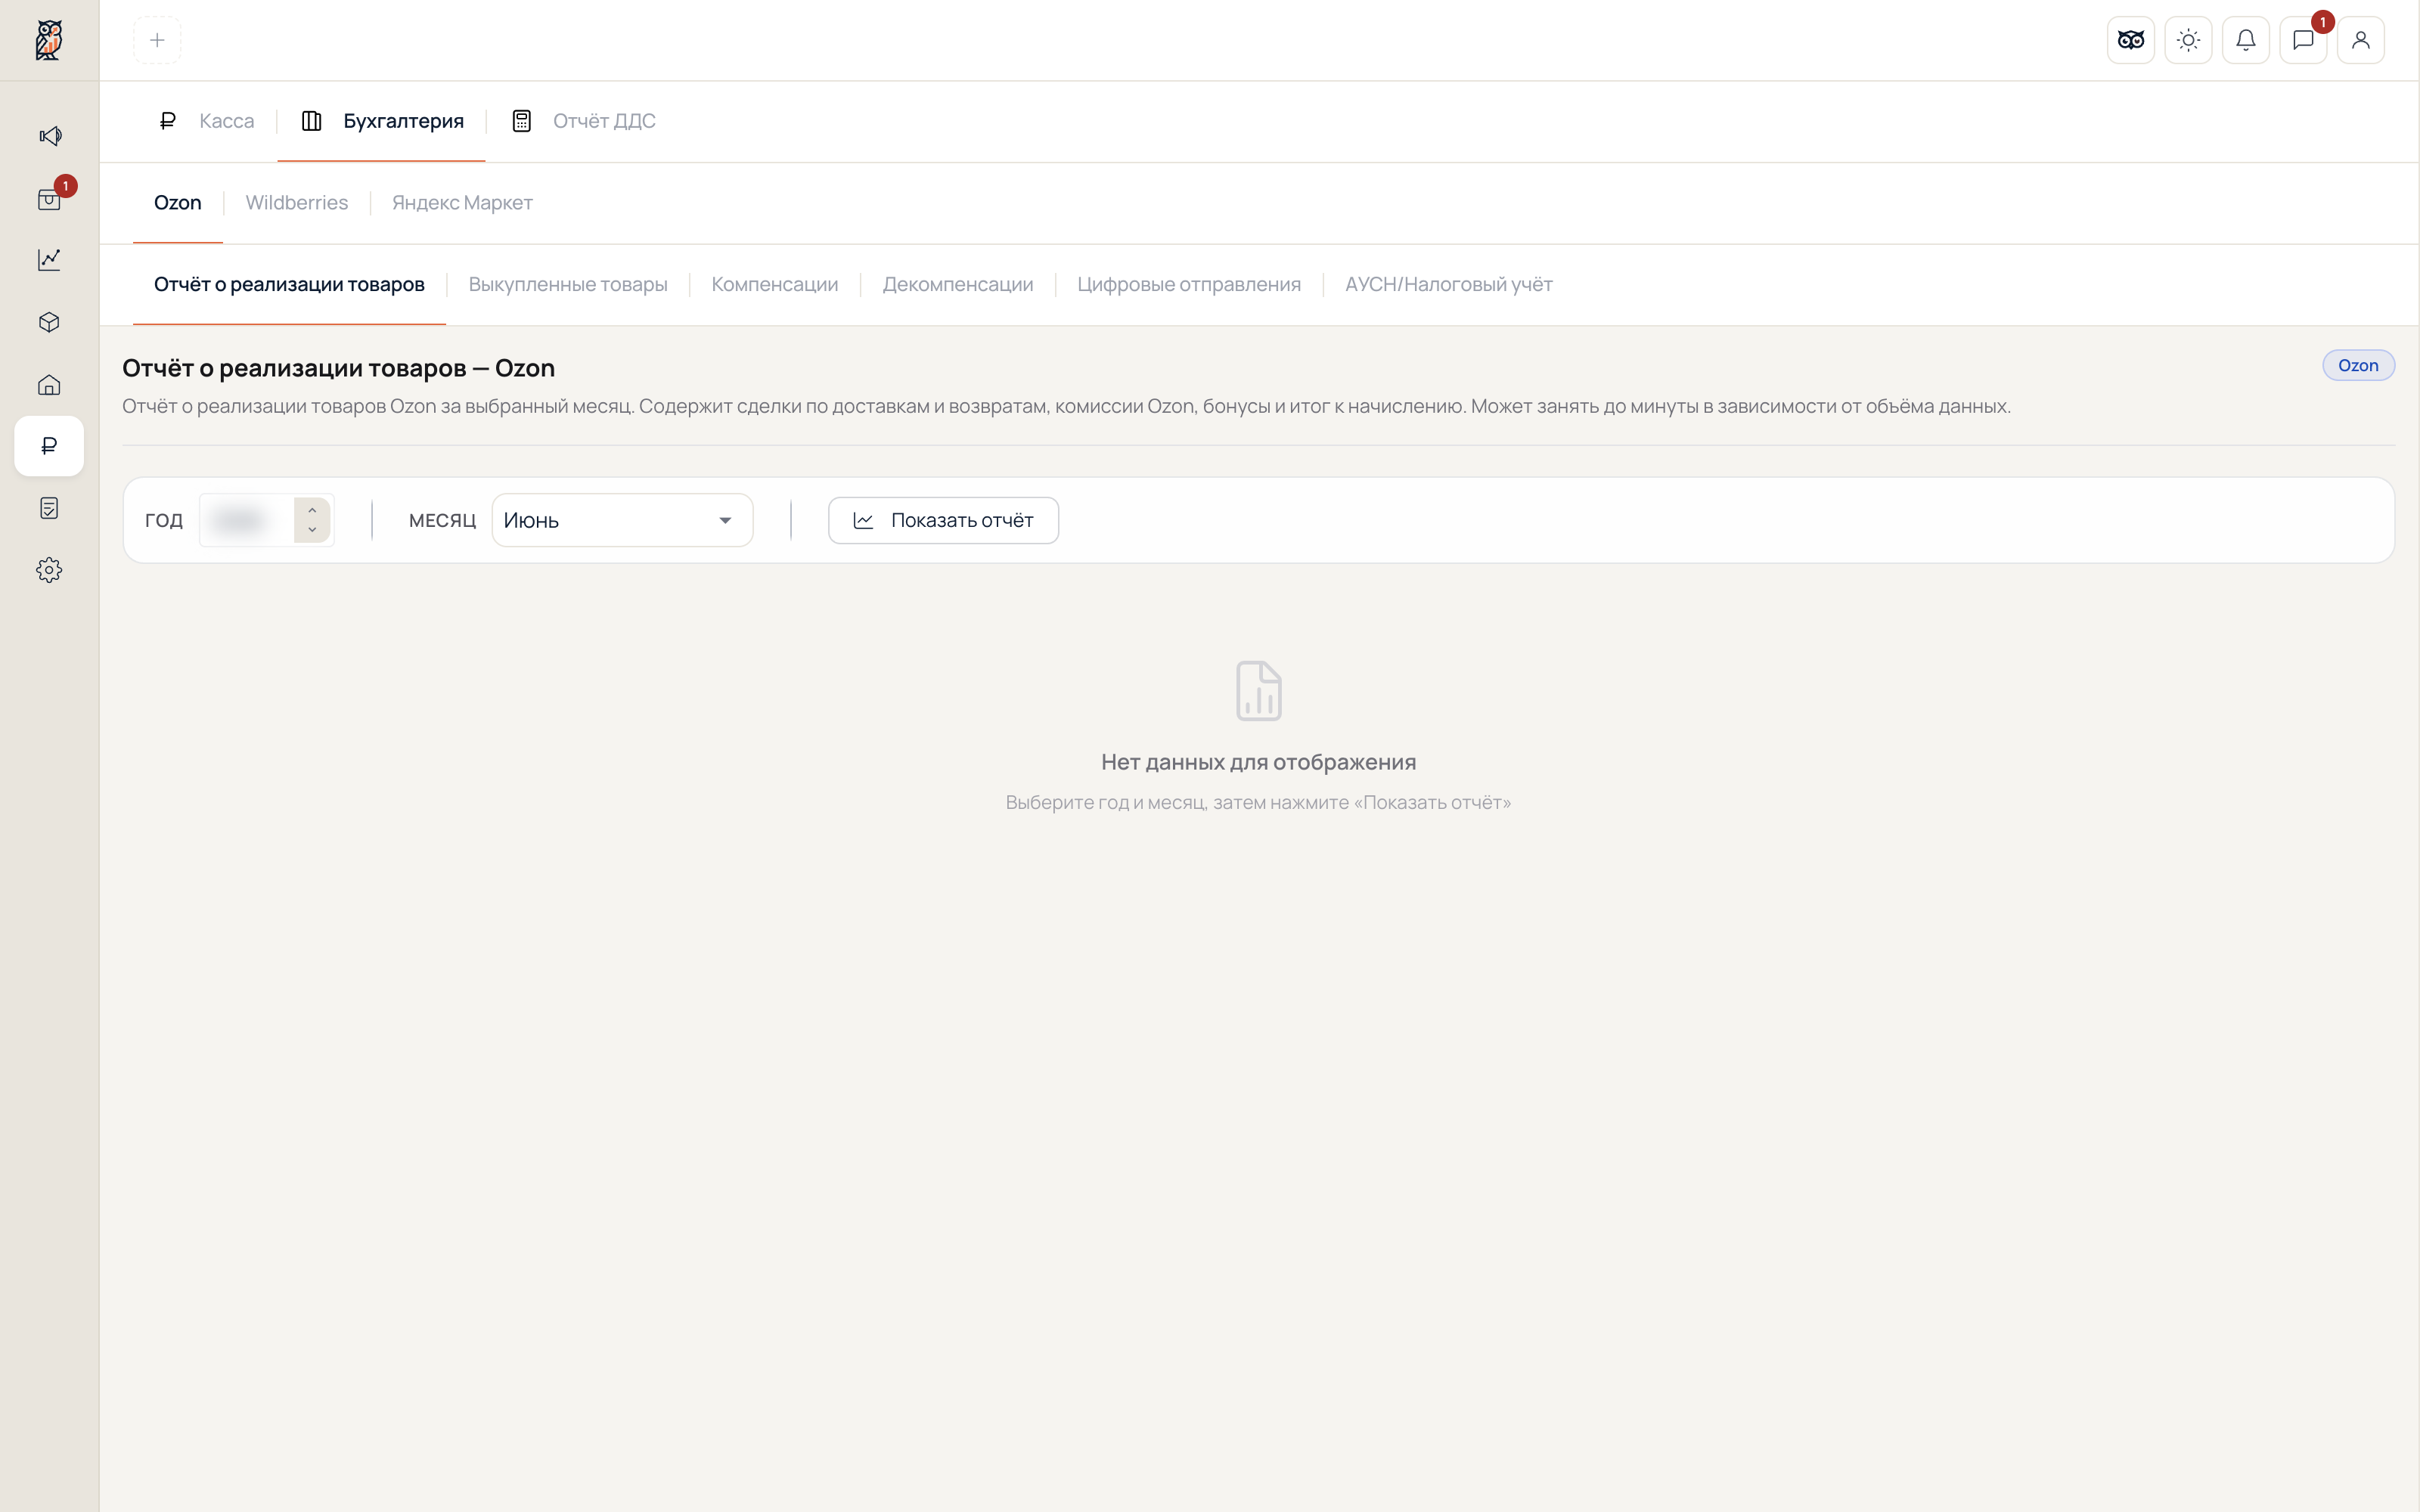The width and height of the screenshot is (2420, 1512).
Task: Click the year input field
Action: click(247, 520)
